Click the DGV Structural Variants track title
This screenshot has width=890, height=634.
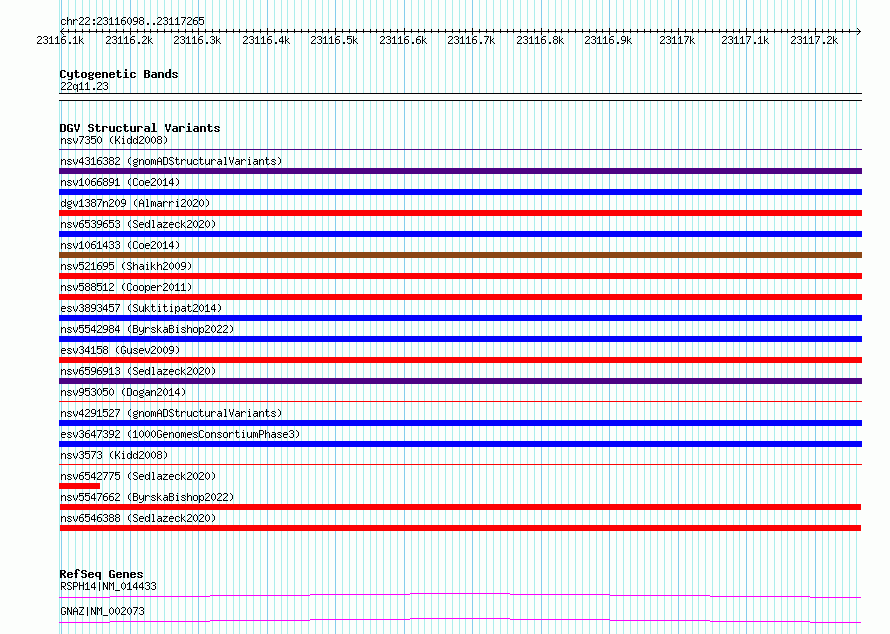[x=140, y=128]
